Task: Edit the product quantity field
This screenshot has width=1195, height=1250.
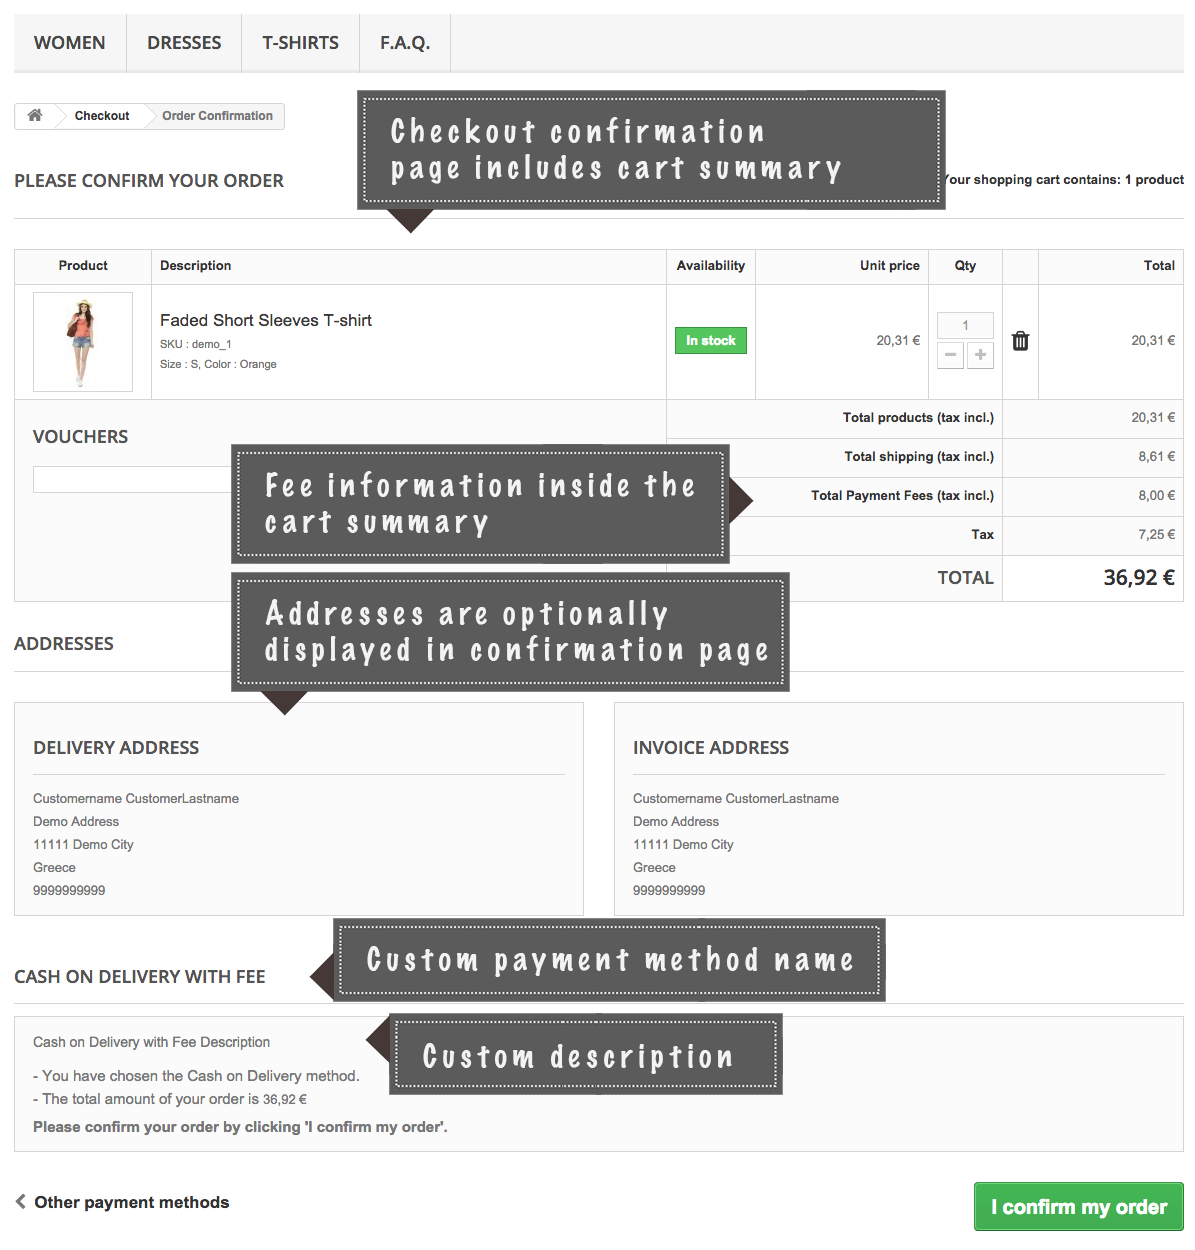Action: pyautogui.click(x=964, y=325)
